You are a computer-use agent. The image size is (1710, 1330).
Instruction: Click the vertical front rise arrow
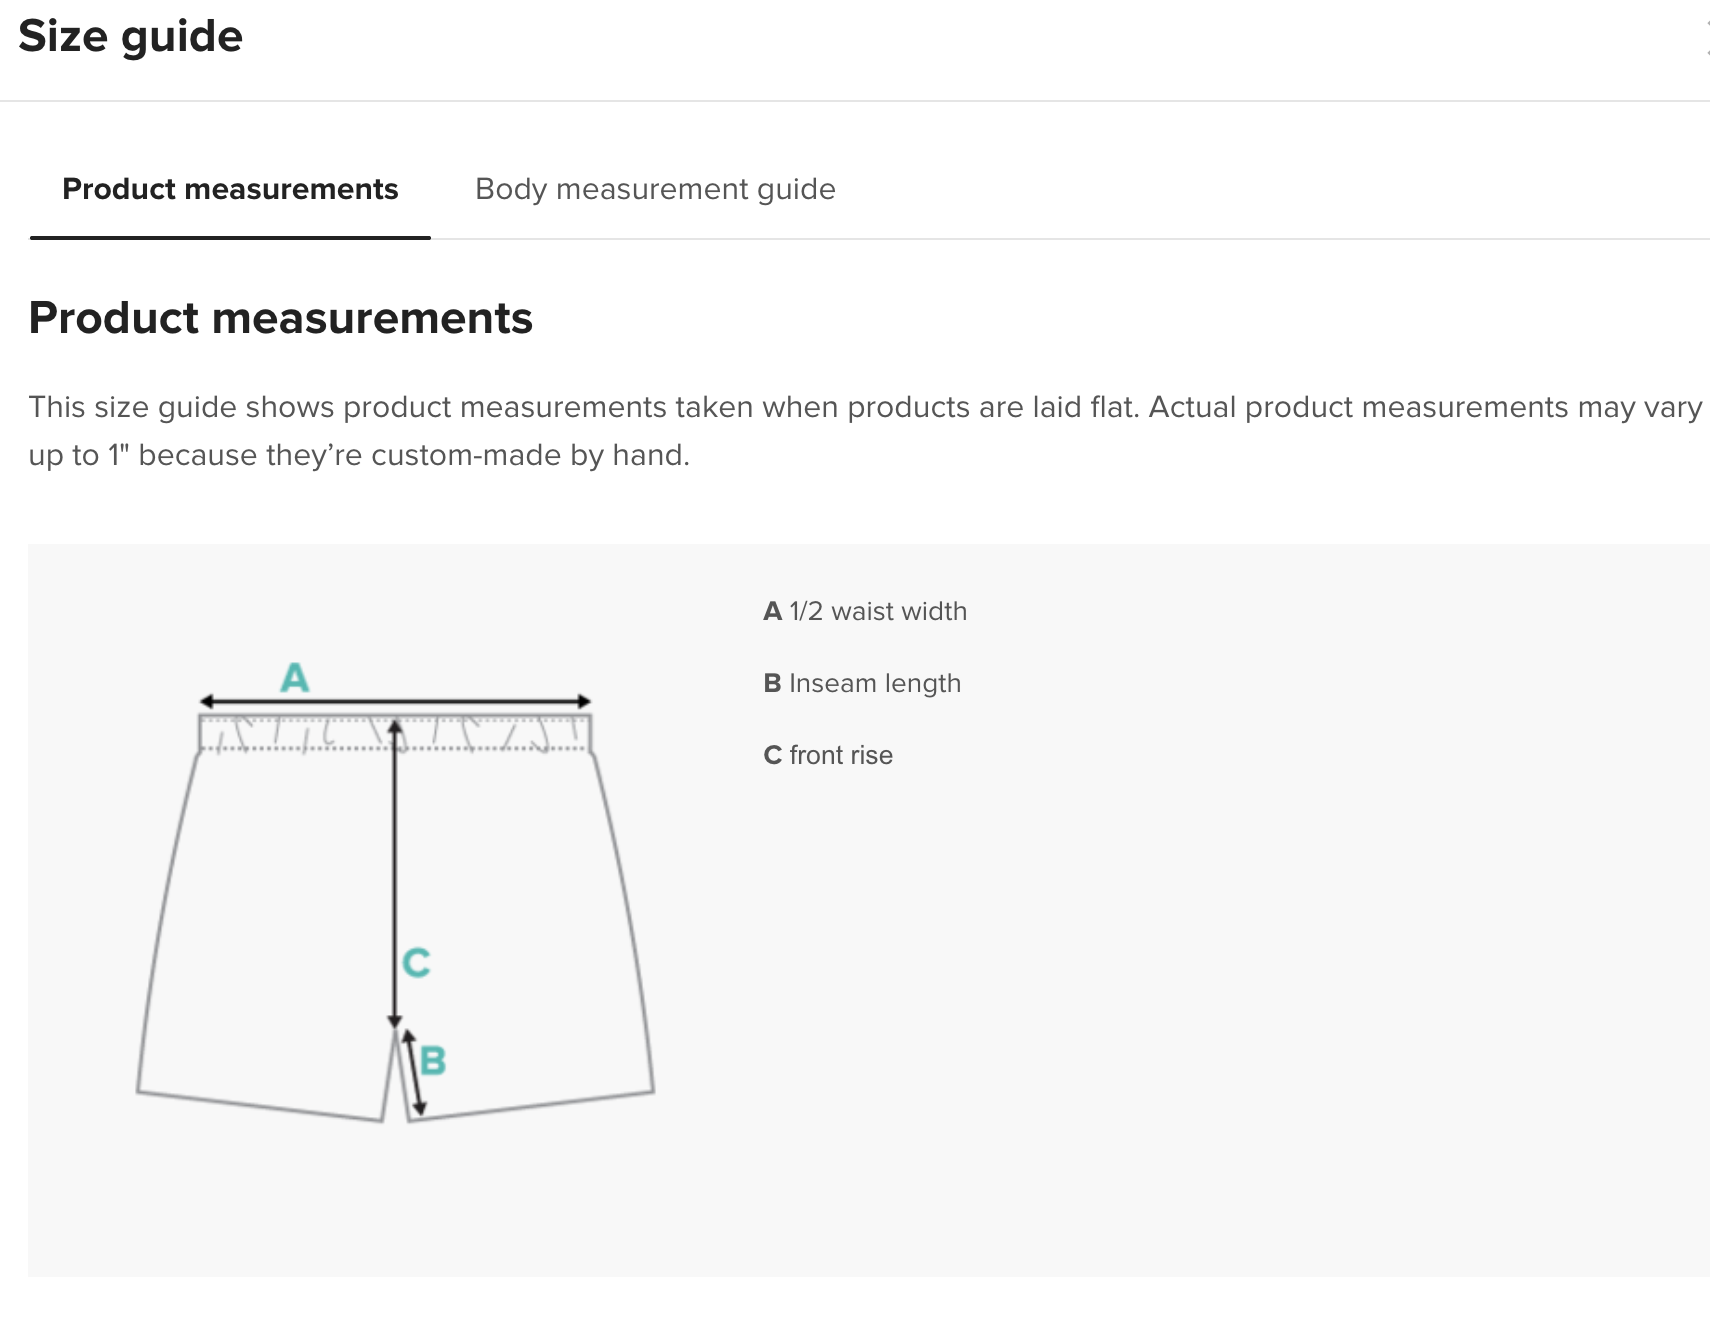click(395, 873)
